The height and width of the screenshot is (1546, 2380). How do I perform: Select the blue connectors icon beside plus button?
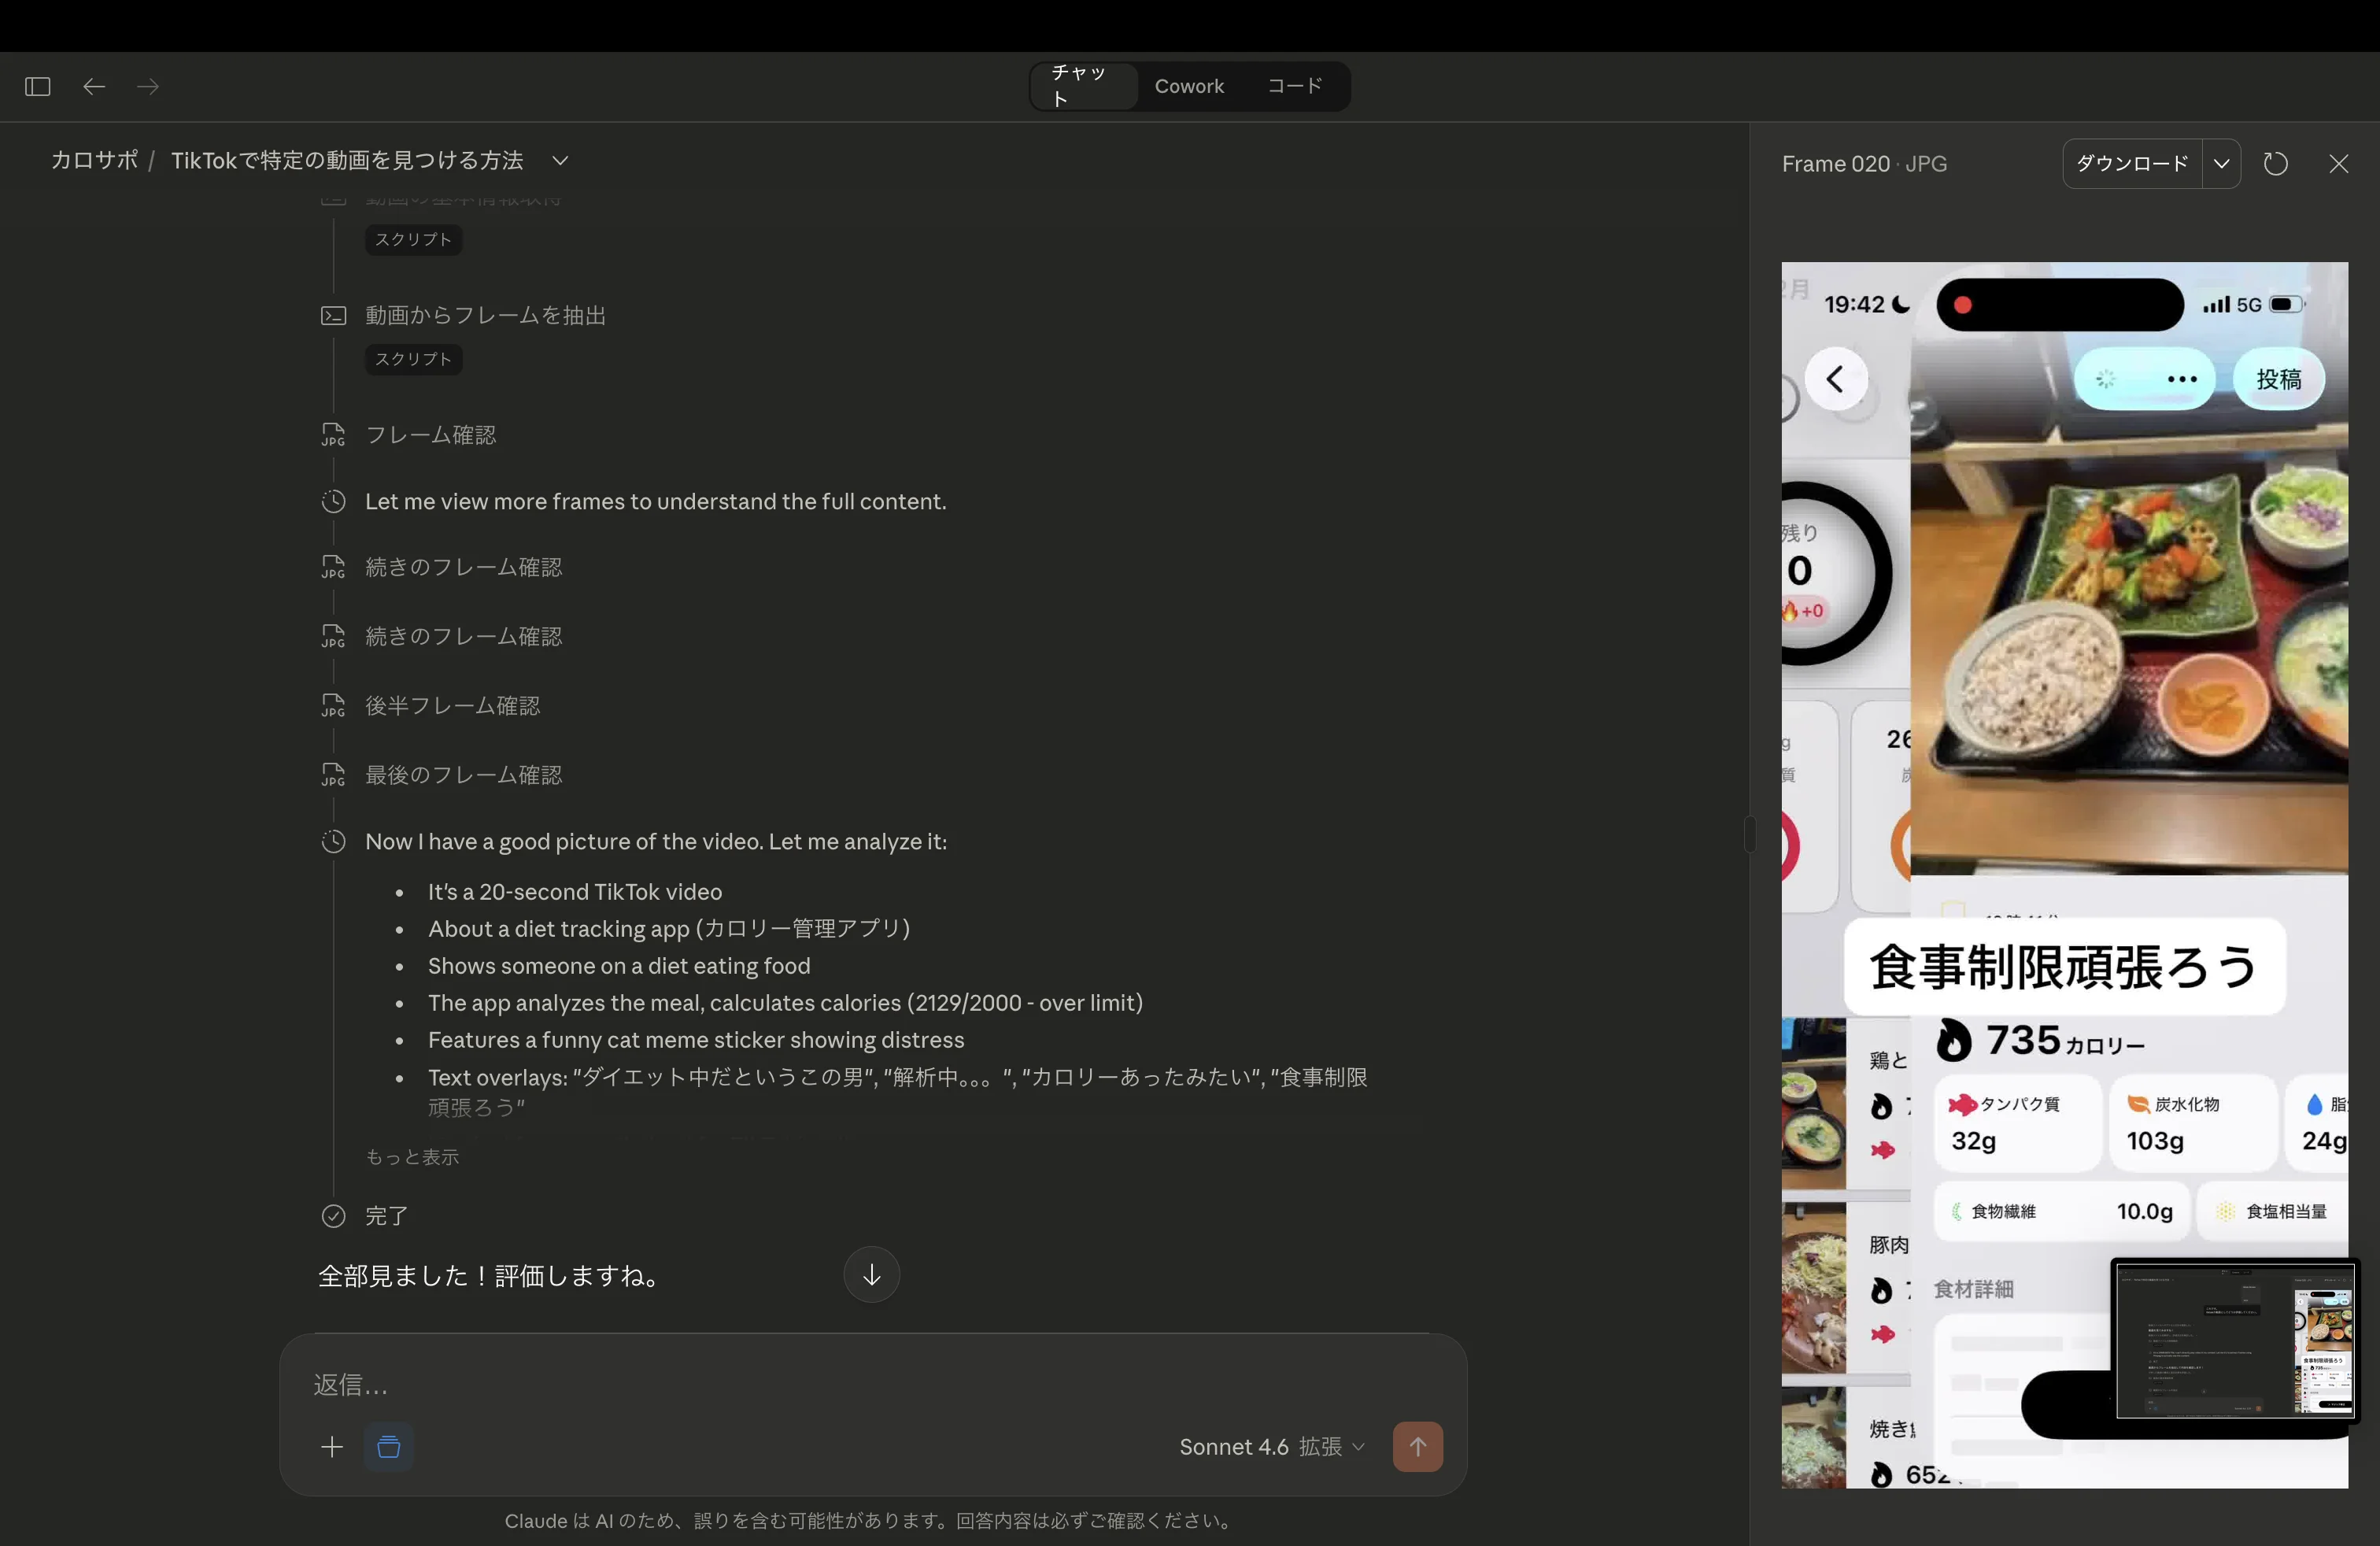click(389, 1446)
